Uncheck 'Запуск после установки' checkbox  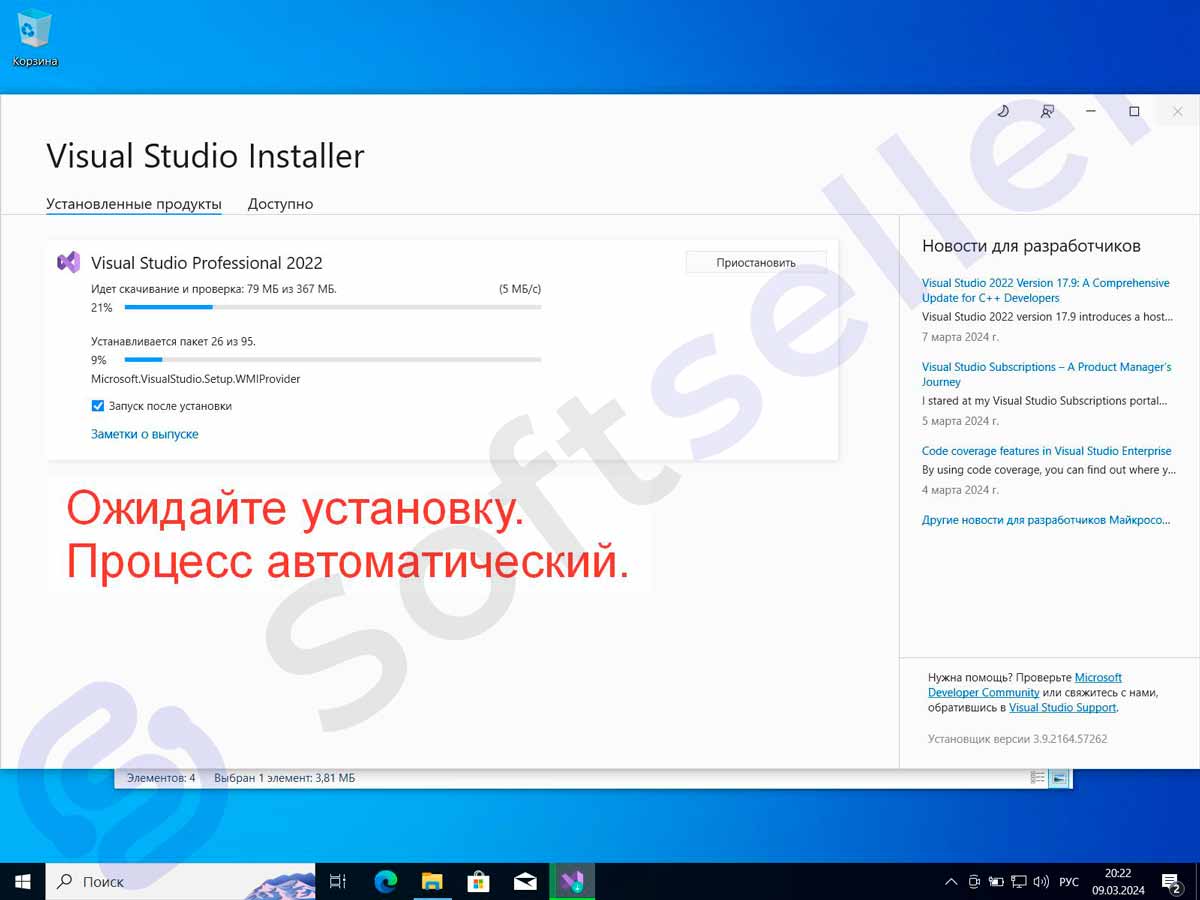click(x=98, y=406)
